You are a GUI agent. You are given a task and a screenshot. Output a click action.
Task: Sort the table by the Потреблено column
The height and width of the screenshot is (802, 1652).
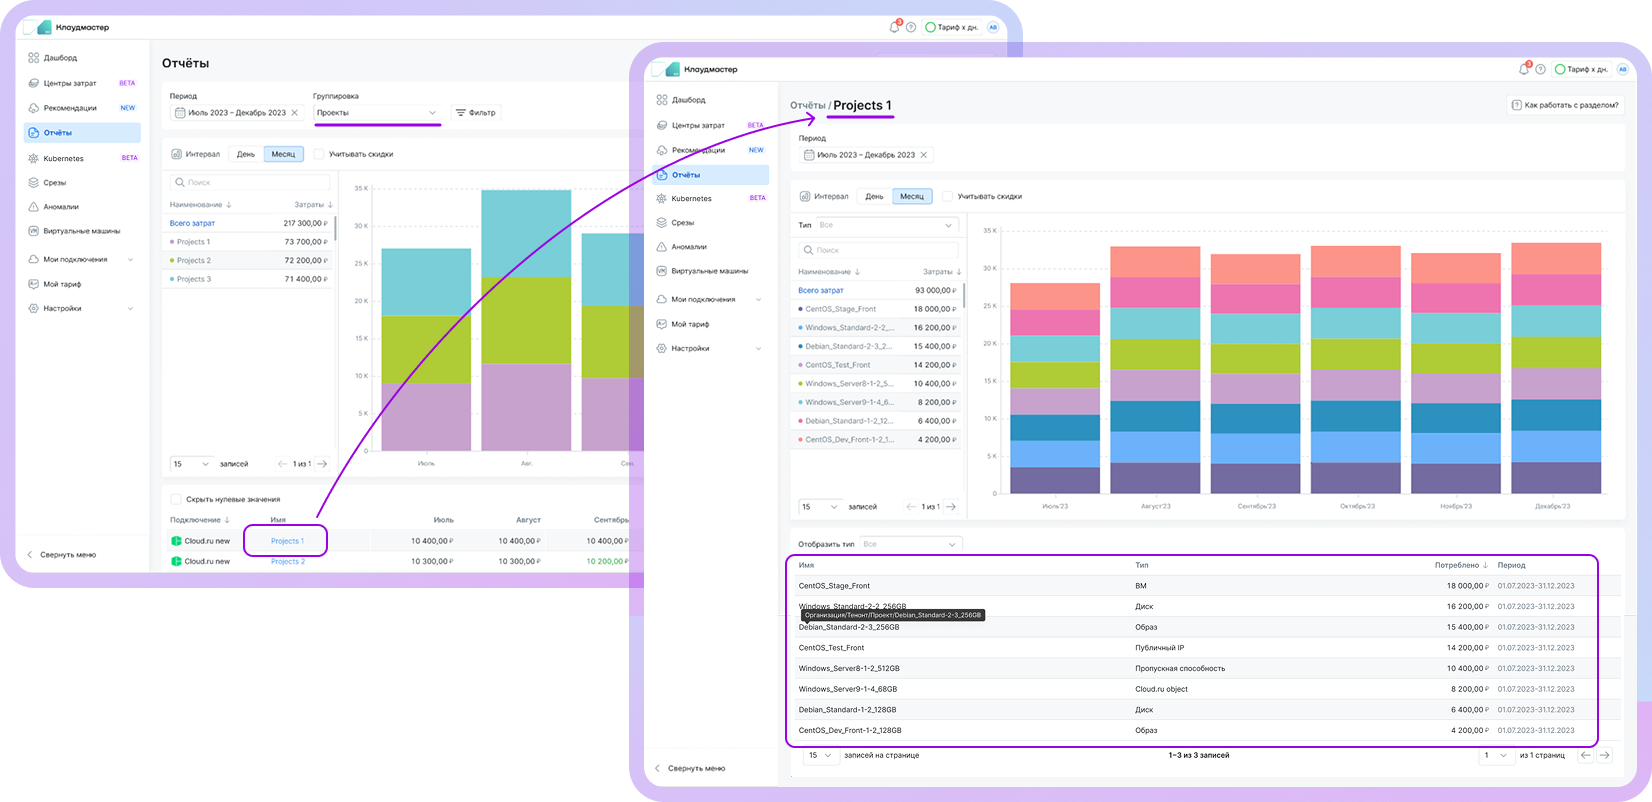pyautogui.click(x=1461, y=565)
